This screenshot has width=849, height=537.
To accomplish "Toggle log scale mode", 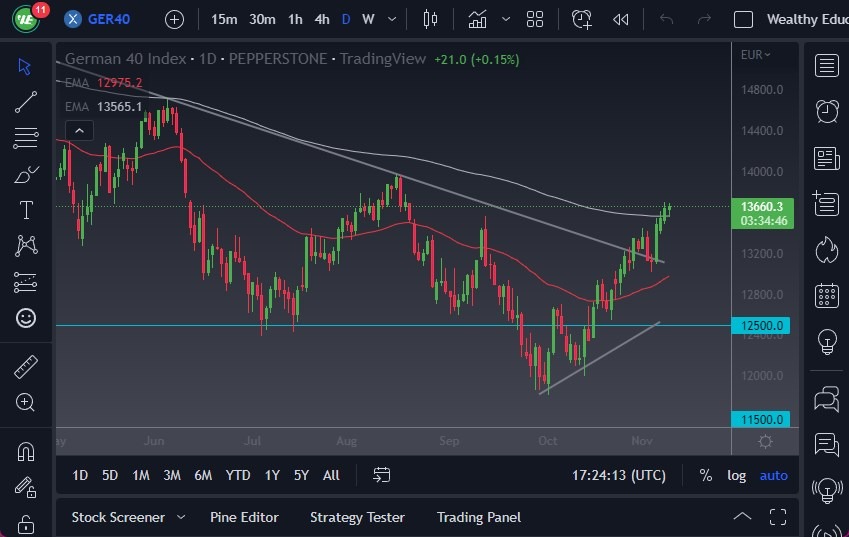I will point(736,475).
